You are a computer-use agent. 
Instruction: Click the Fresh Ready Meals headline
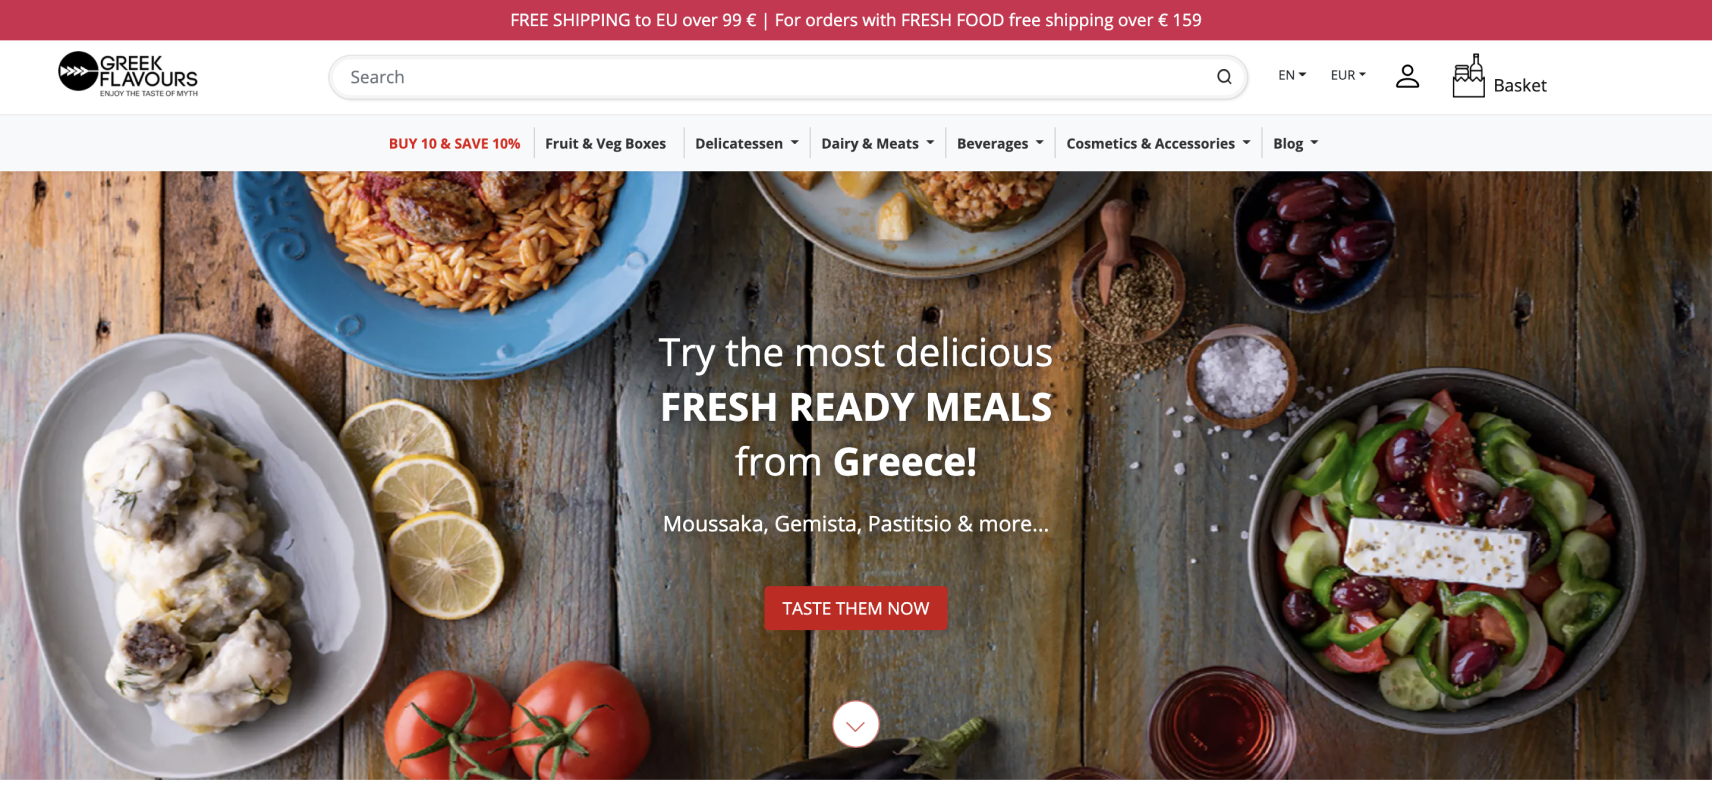(856, 407)
